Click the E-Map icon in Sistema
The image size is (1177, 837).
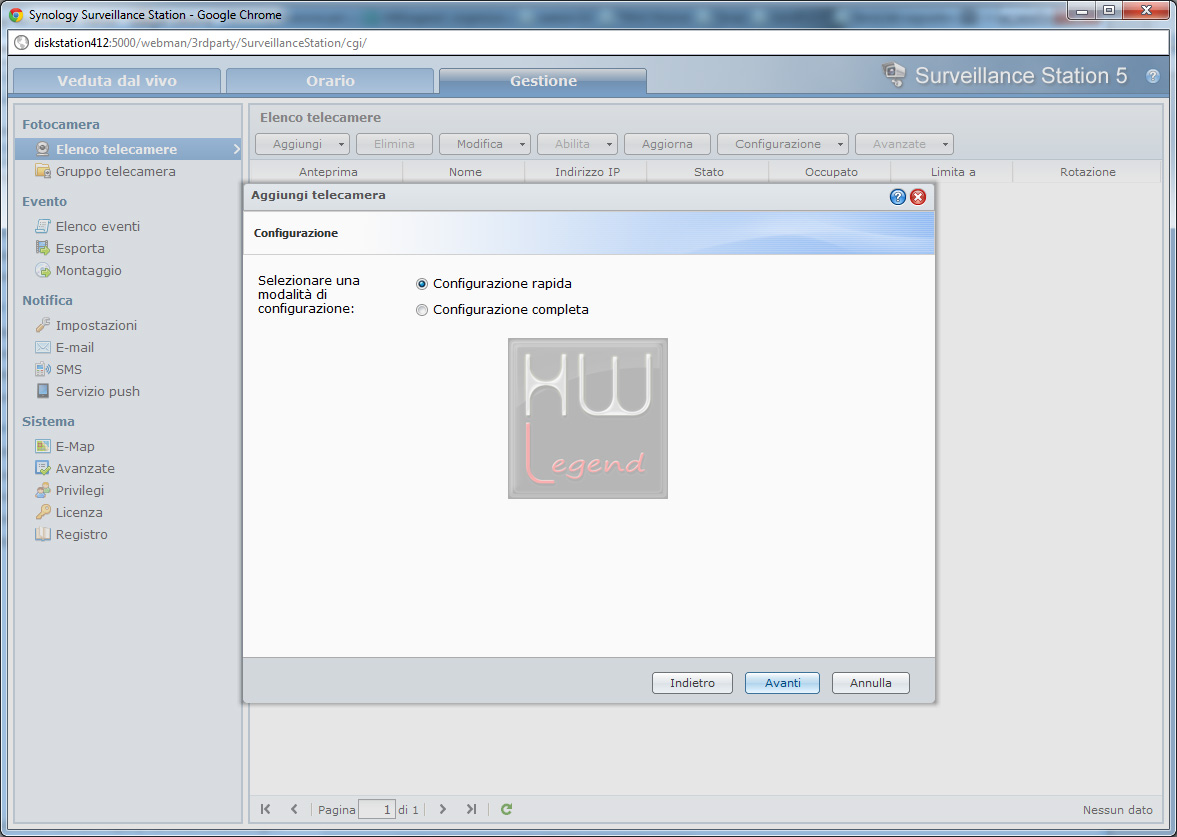click(x=43, y=446)
